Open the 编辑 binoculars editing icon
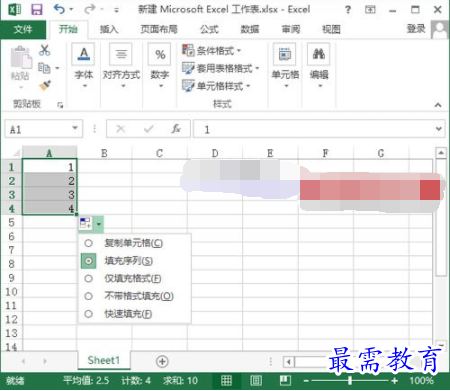 [319, 54]
